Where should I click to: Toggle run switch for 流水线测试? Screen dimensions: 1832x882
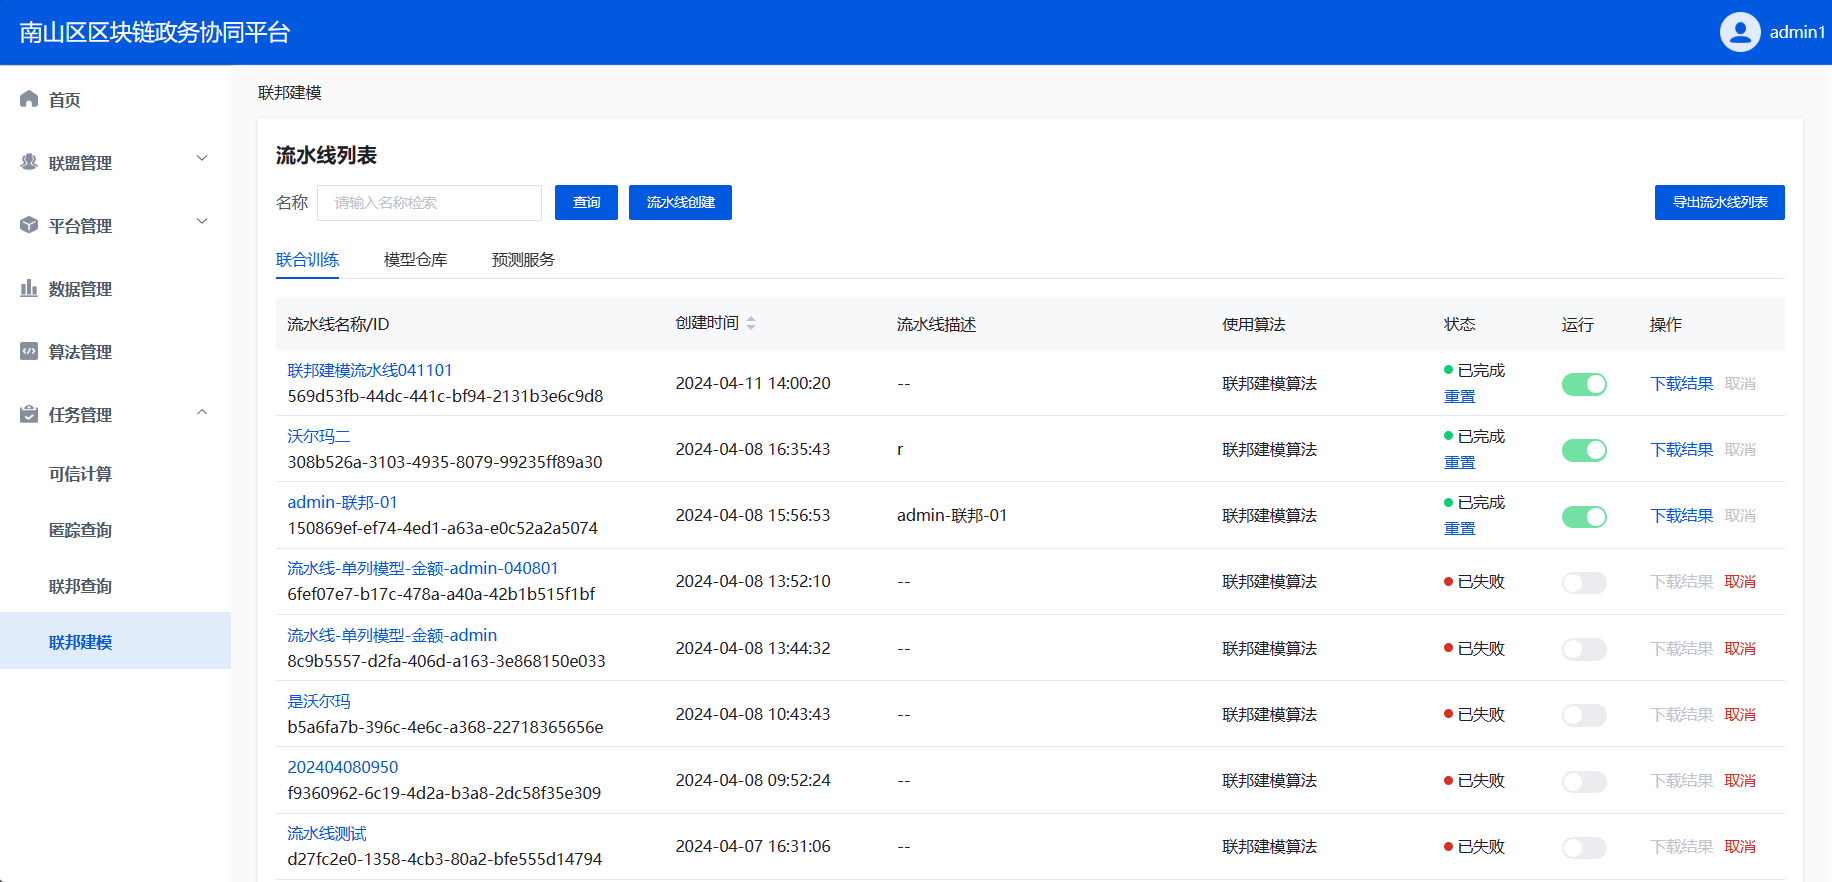pyautogui.click(x=1584, y=847)
